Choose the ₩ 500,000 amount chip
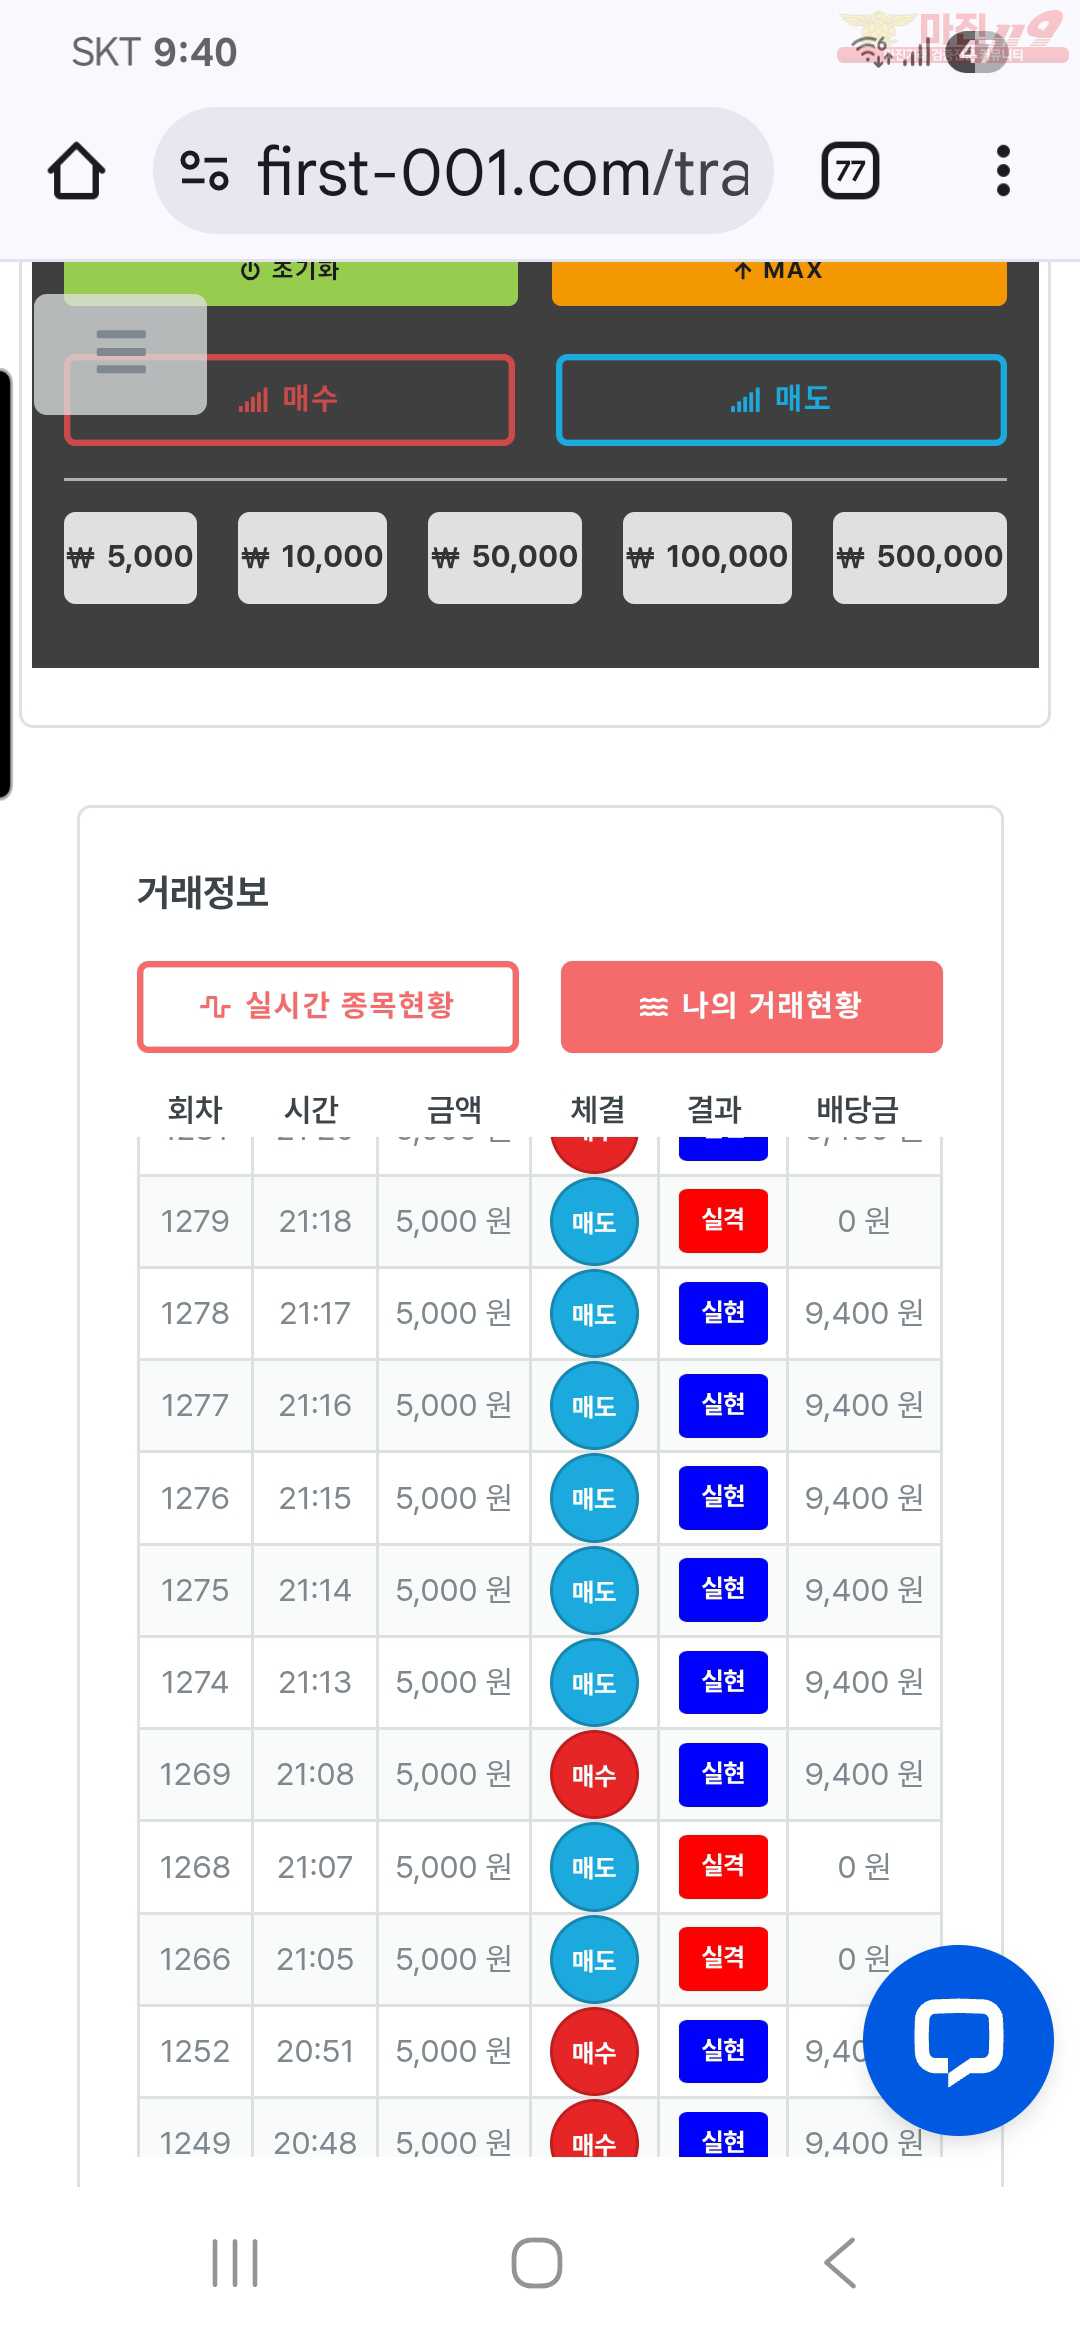 point(919,557)
